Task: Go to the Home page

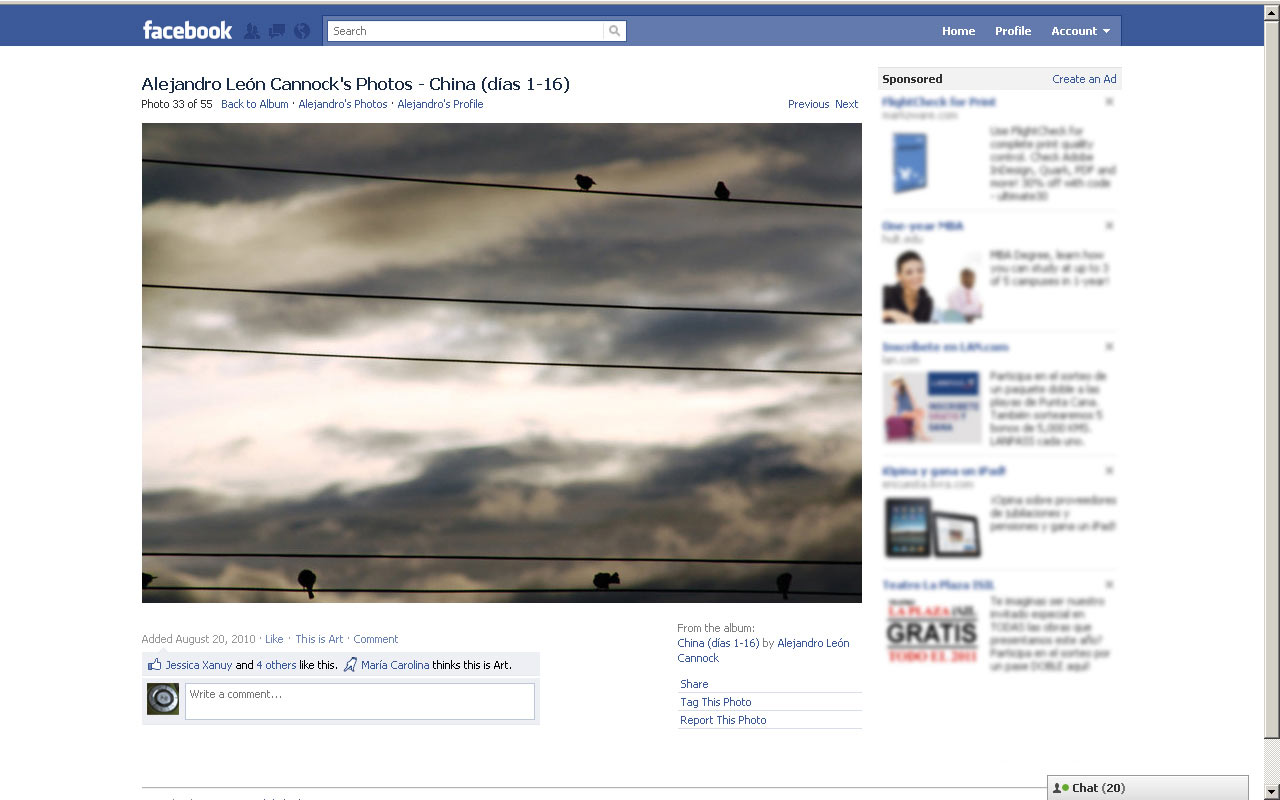Action: click(x=958, y=31)
